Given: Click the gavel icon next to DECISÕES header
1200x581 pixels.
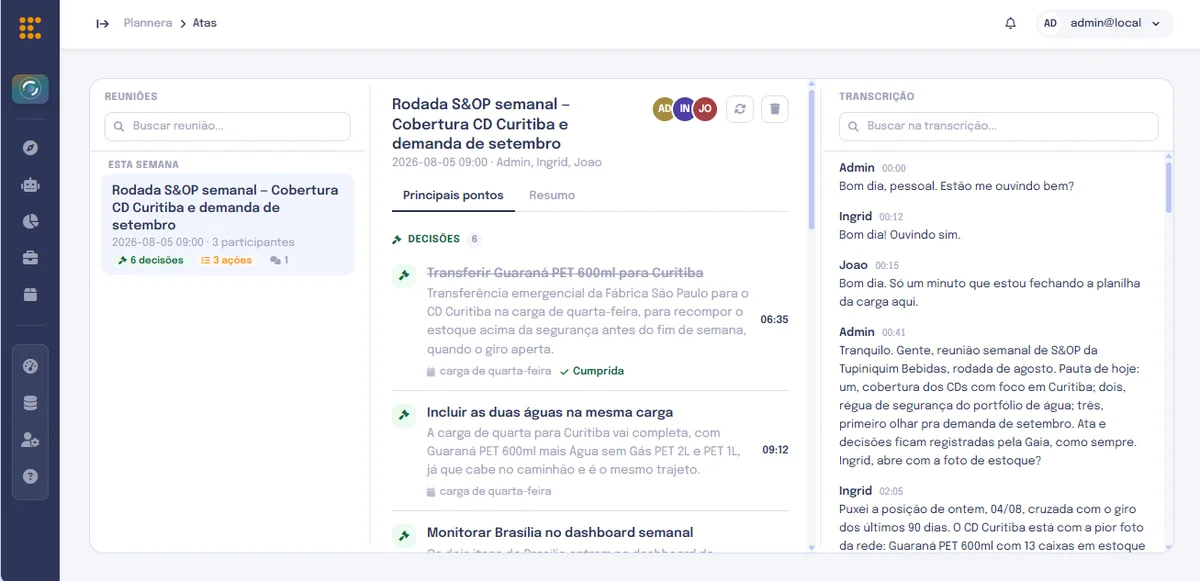Looking at the screenshot, I should click(x=397, y=240).
